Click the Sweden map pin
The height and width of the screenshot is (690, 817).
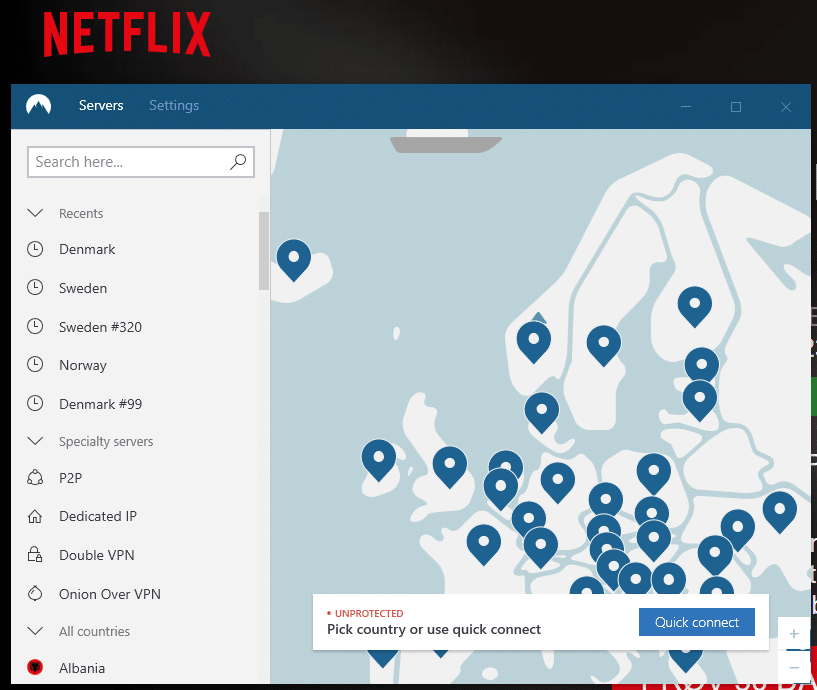603,346
